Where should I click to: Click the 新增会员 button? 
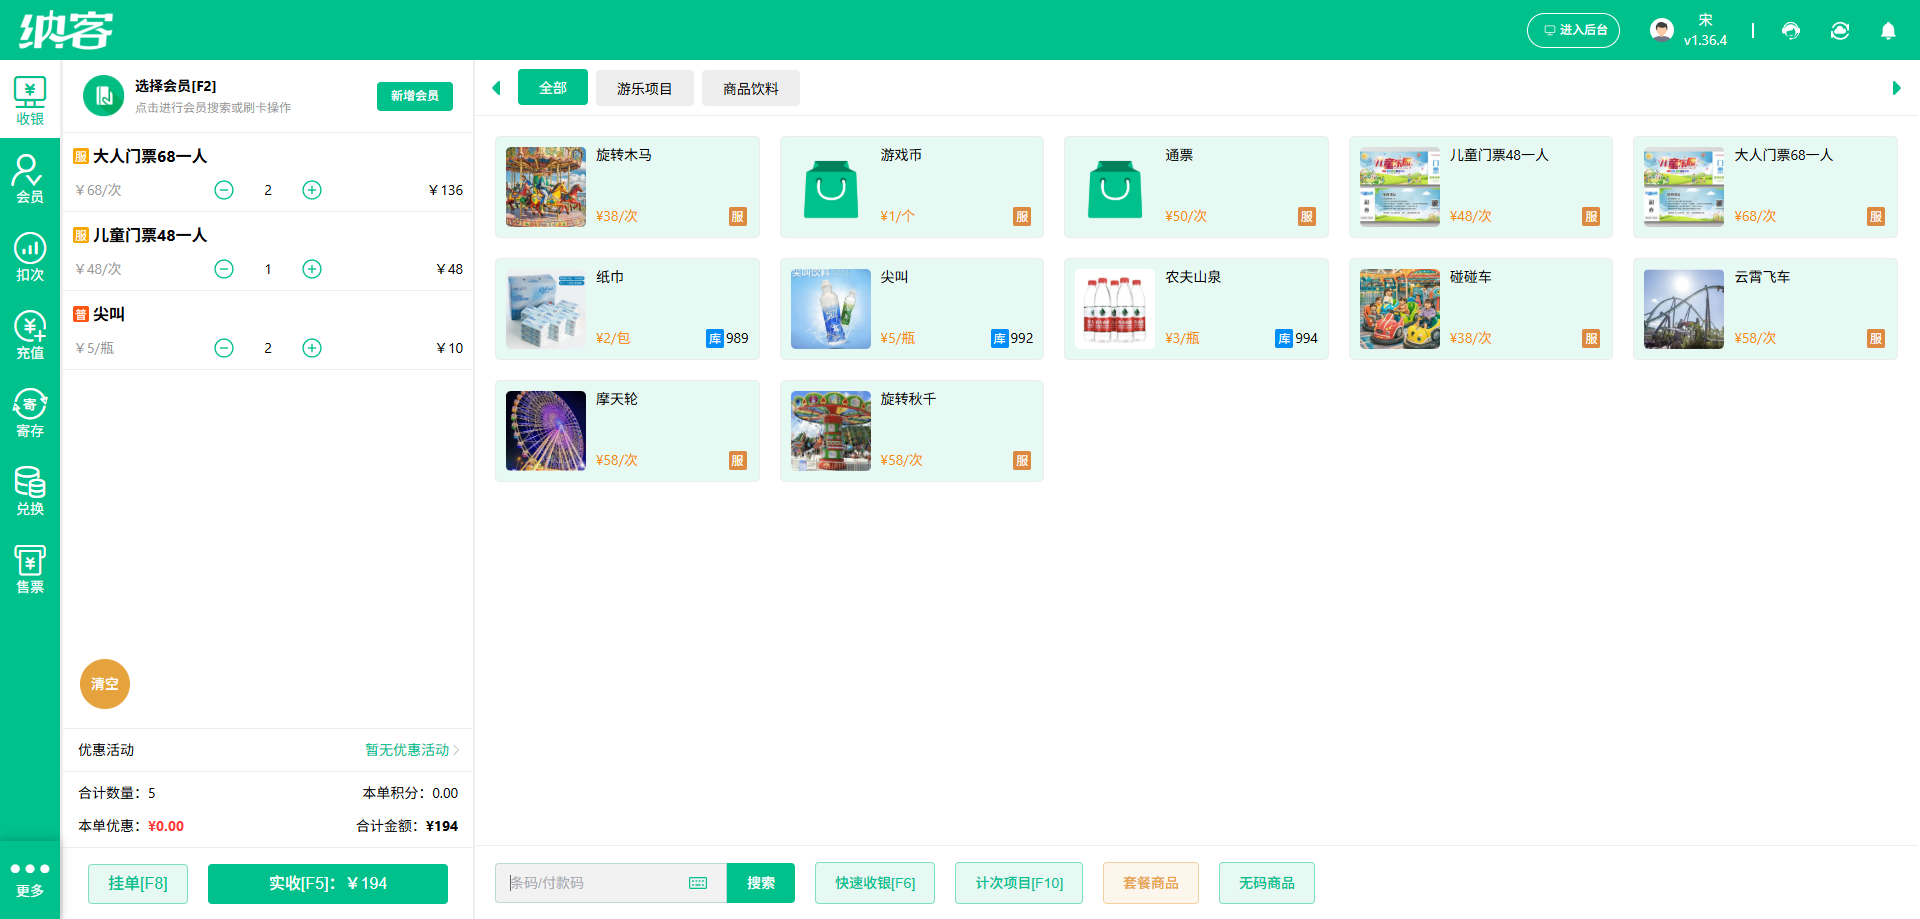[x=415, y=96]
